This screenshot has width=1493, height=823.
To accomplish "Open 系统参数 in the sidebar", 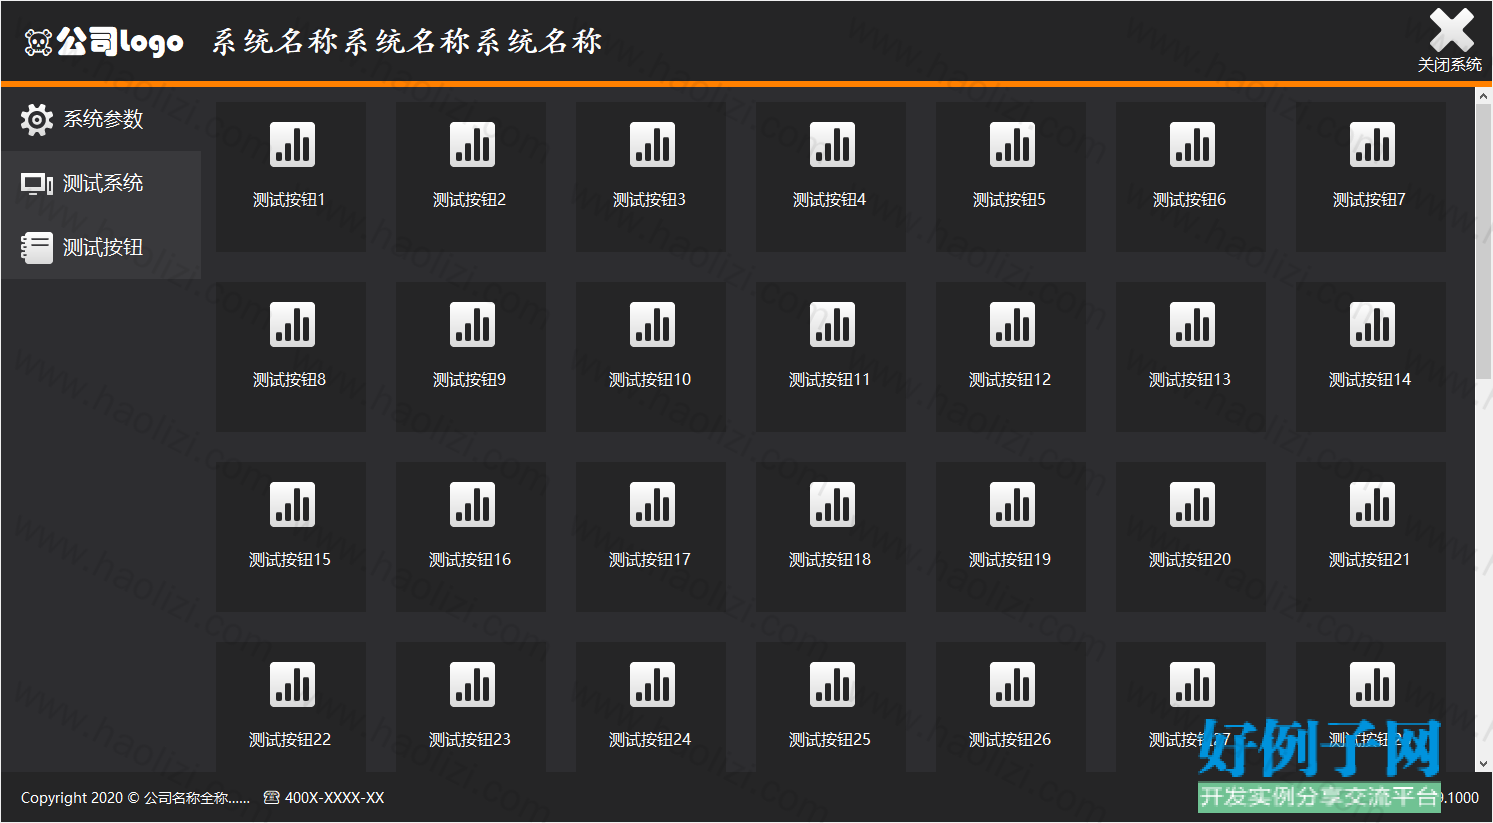I will point(101,119).
